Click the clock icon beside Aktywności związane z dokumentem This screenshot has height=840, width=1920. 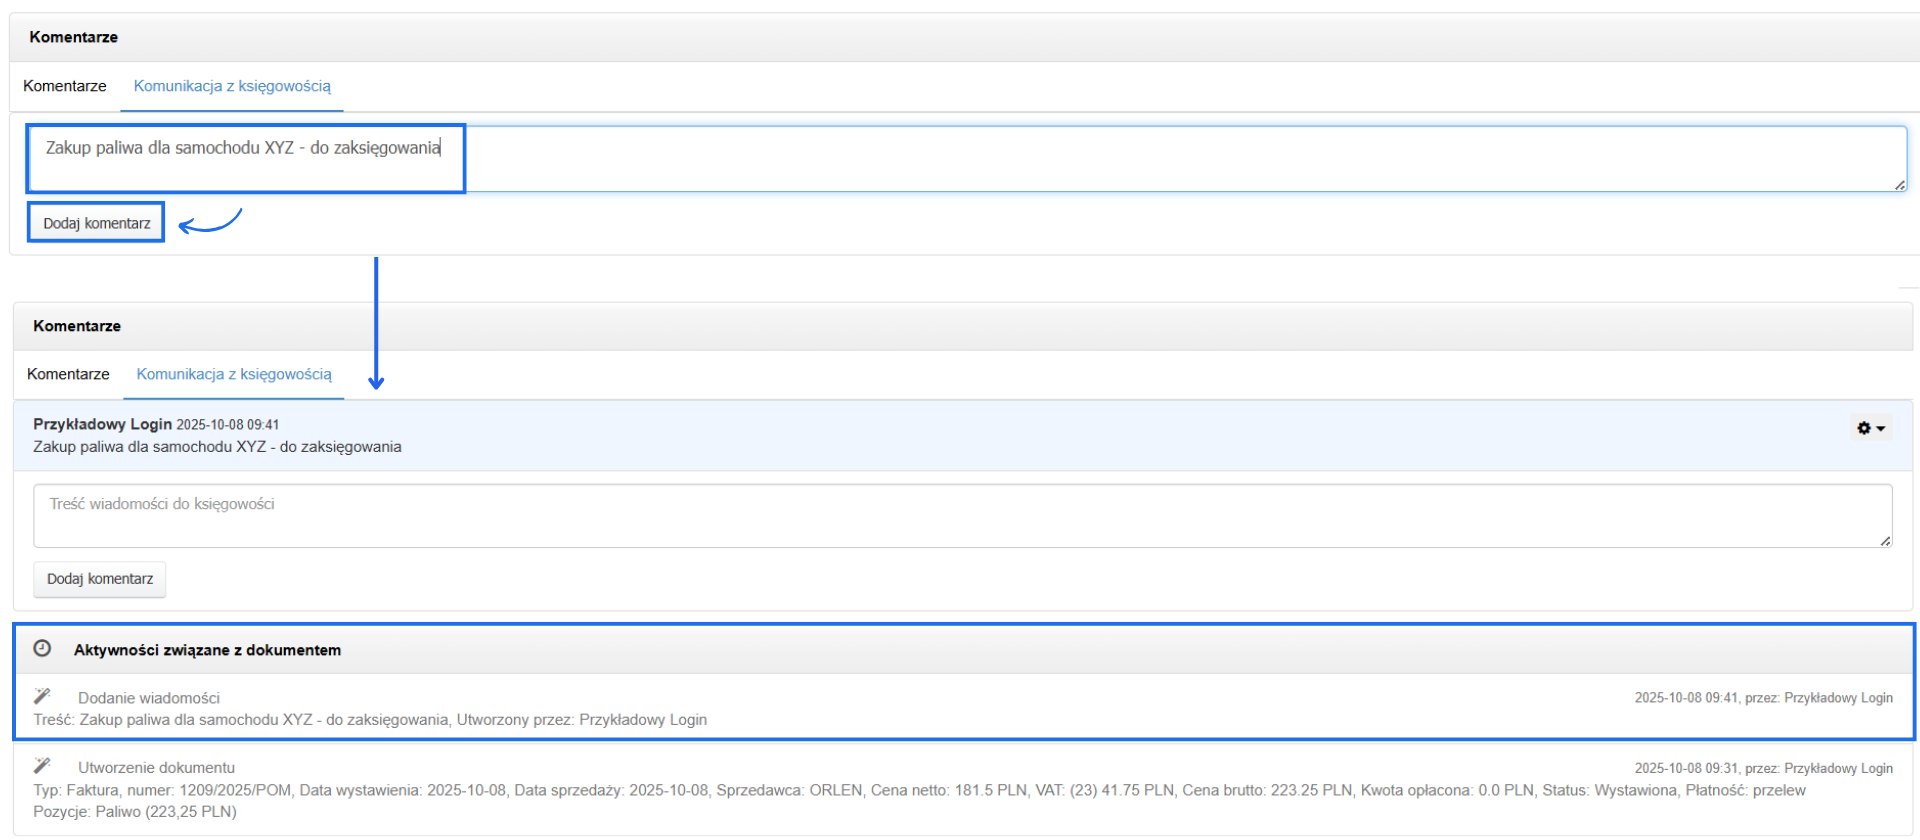pos(42,649)
